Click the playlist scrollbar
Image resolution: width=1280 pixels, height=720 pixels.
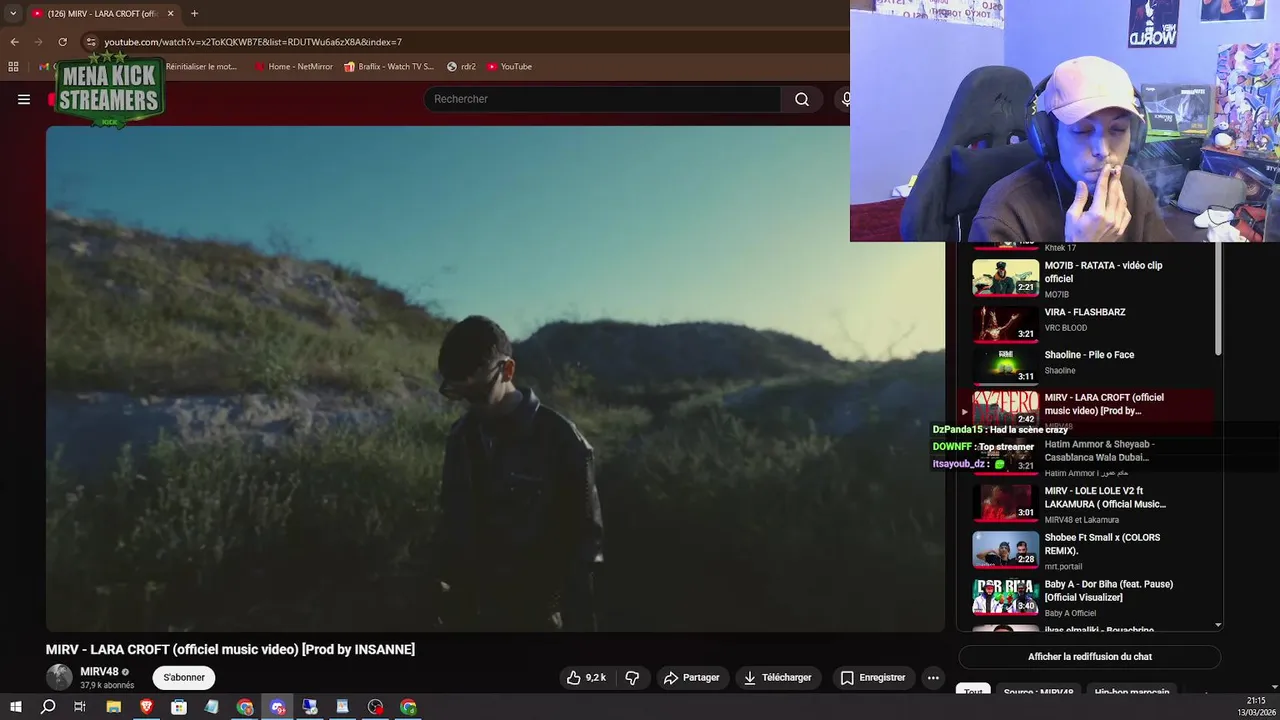(x=1218, y=300)
